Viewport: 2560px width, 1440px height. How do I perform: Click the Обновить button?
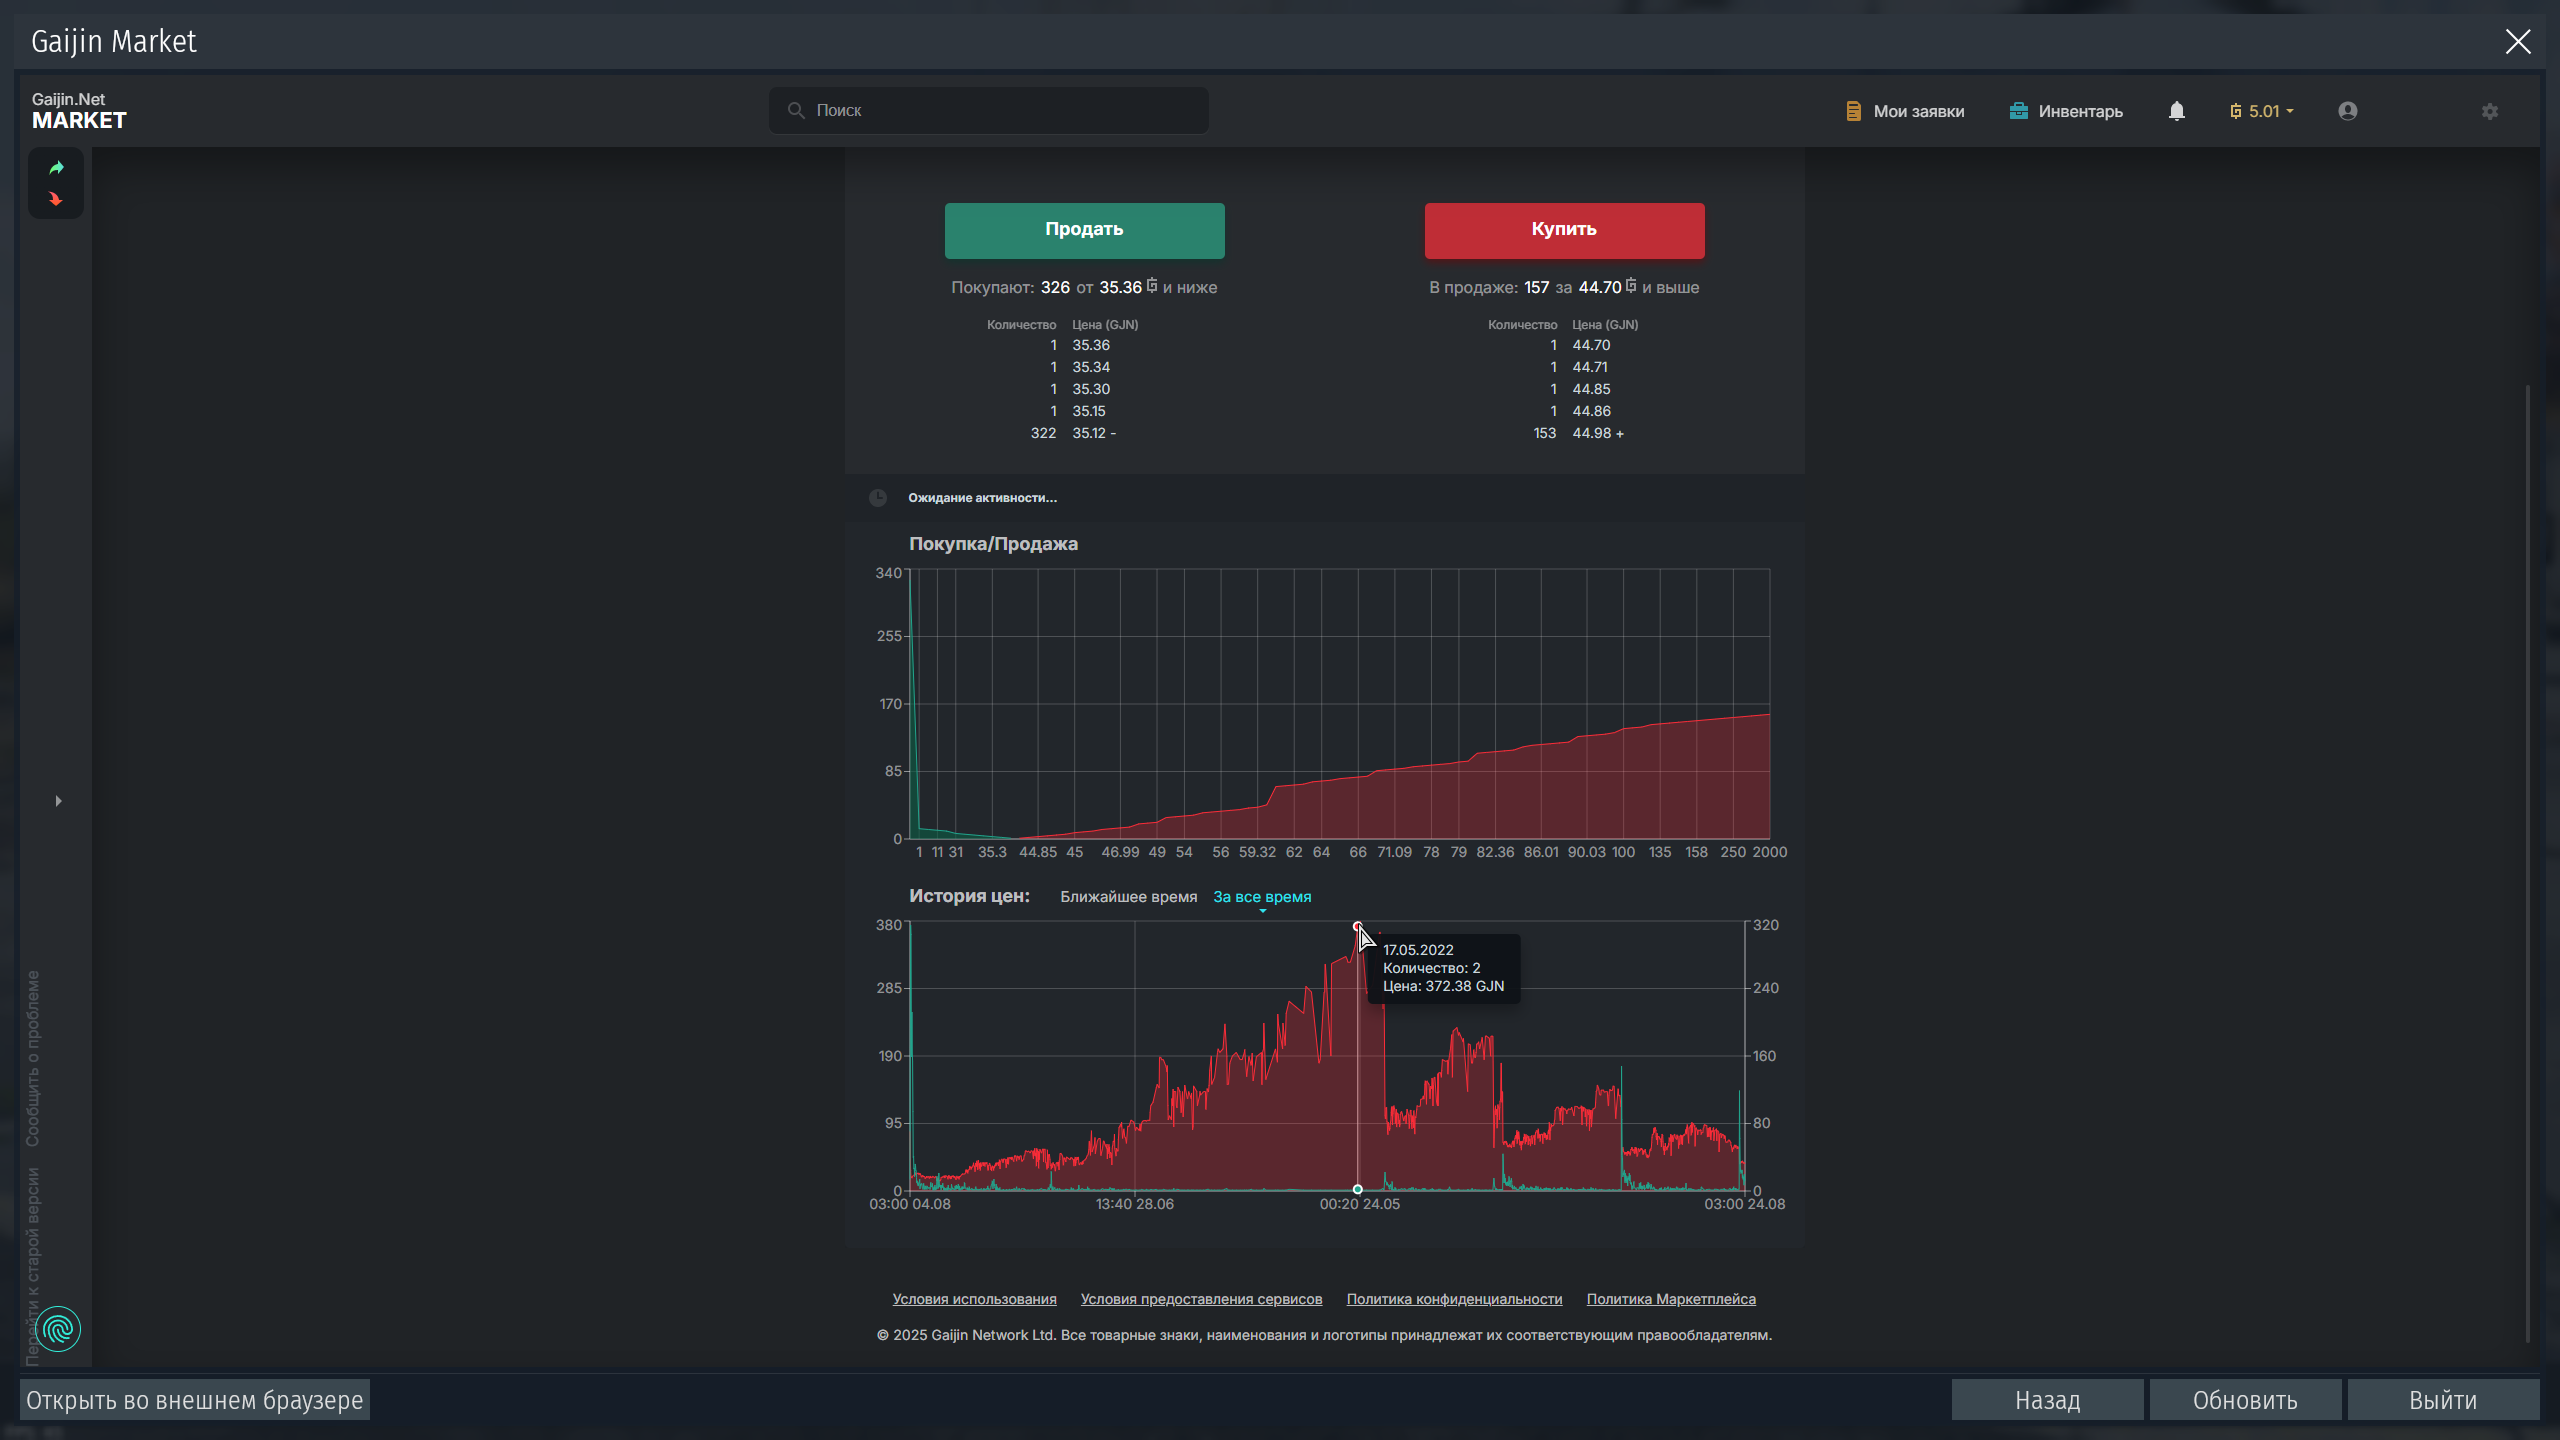[2245, 1400]
